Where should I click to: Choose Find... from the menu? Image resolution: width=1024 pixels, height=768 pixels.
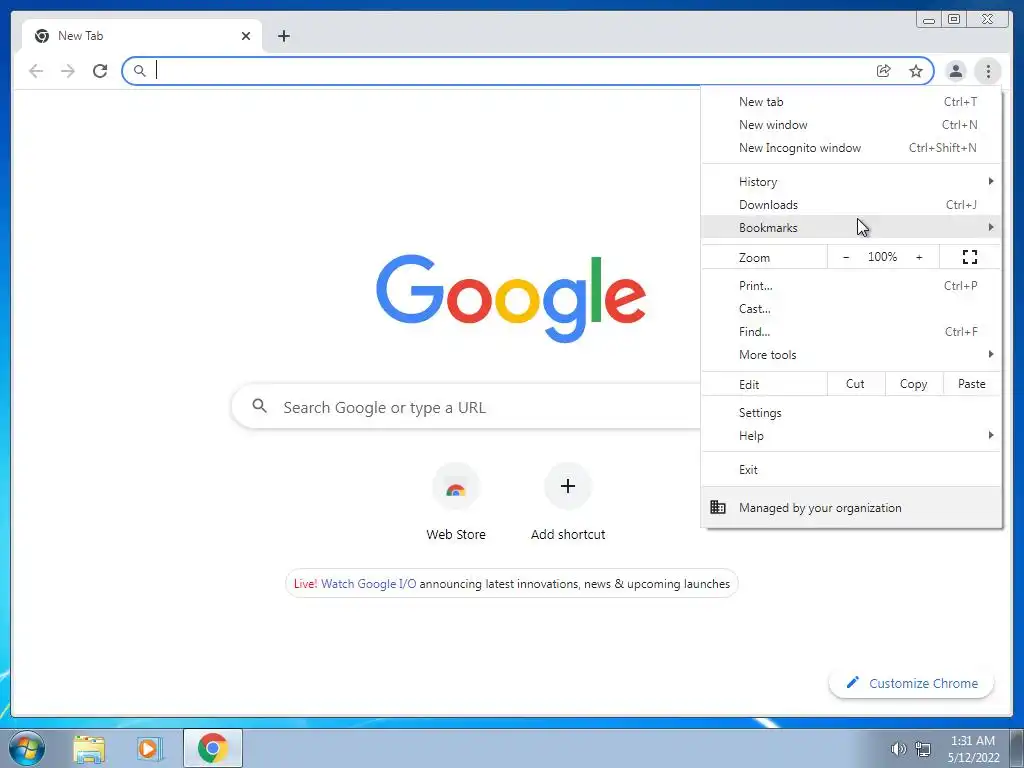[x=851, y=332]
